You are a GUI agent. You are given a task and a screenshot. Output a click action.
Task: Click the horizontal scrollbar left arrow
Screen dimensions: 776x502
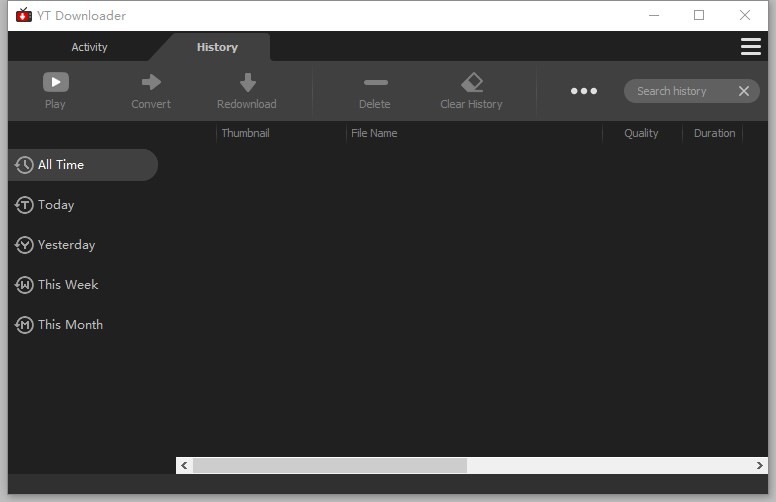pyautogui.click(x=184, y=466)
